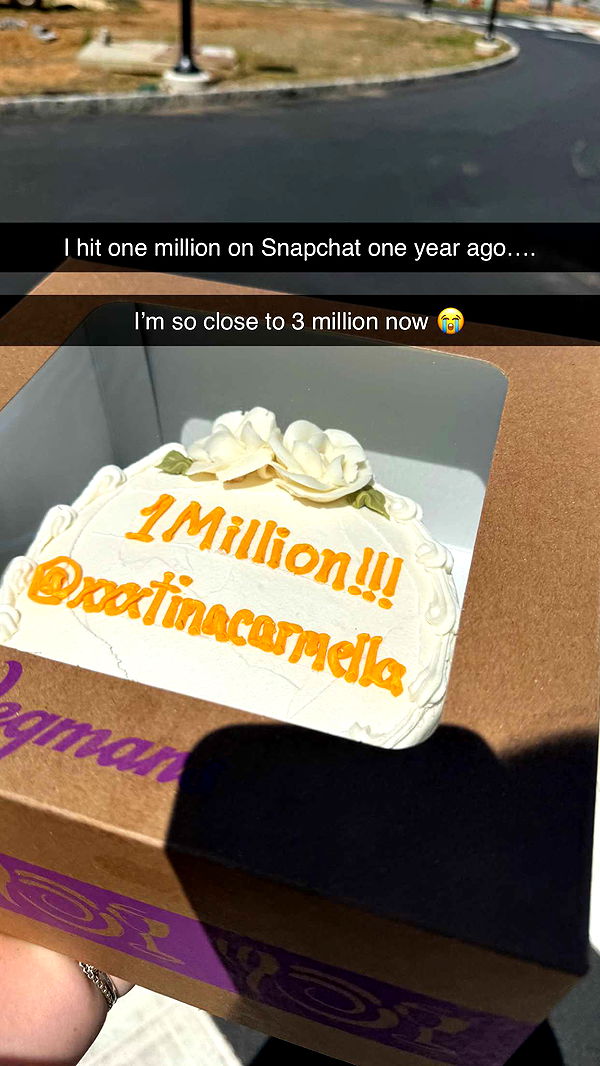The image size is (600, 1066).
Task: Tap the crying emoji in the caption
Action: point(450,321)
